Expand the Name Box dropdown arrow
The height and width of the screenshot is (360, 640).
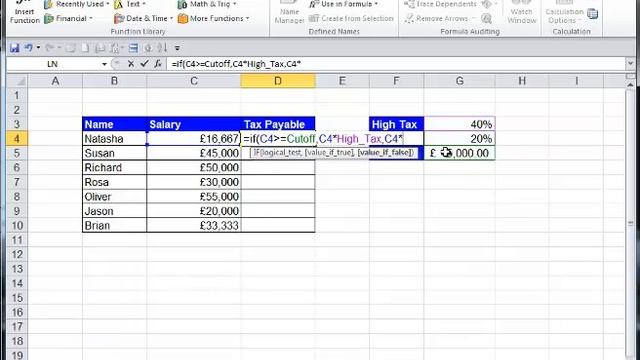(104, 64)
